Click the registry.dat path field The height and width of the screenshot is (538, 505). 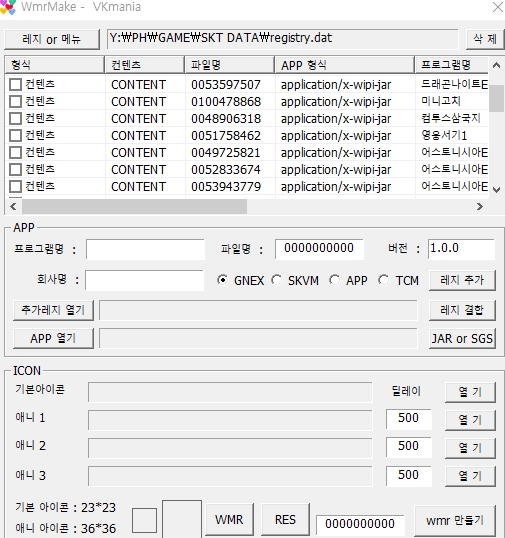pyautogui.click(x=283, y=39)
